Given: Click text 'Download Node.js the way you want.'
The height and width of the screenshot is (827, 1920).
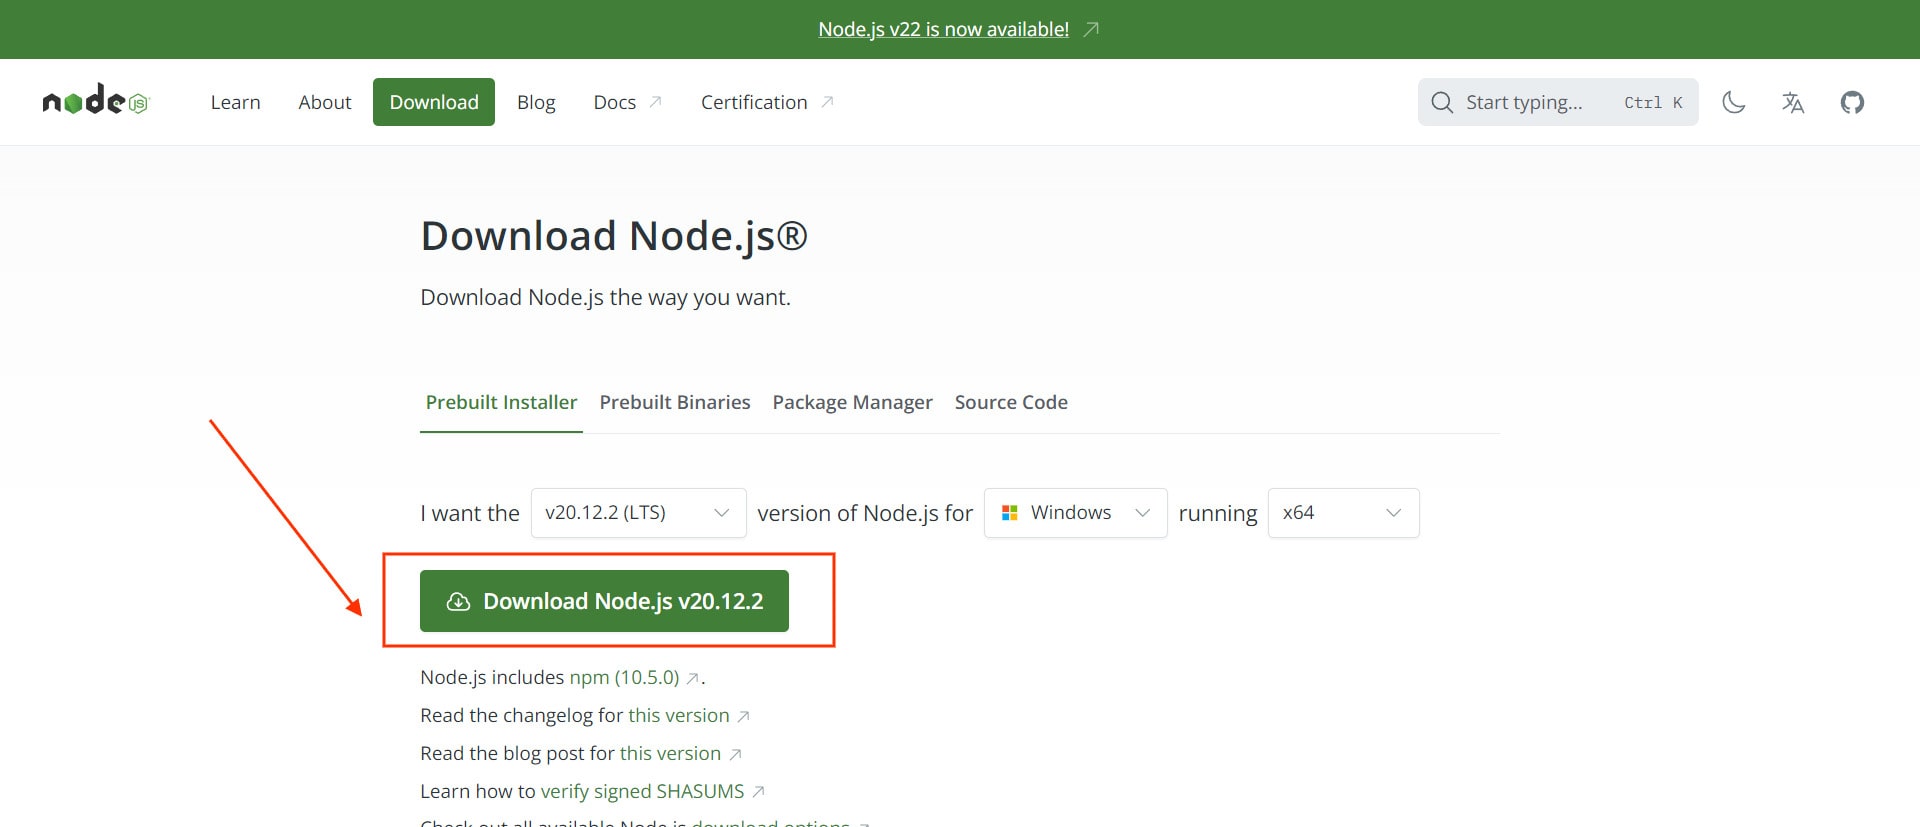Looking at the screenshot, I should 605,298.
